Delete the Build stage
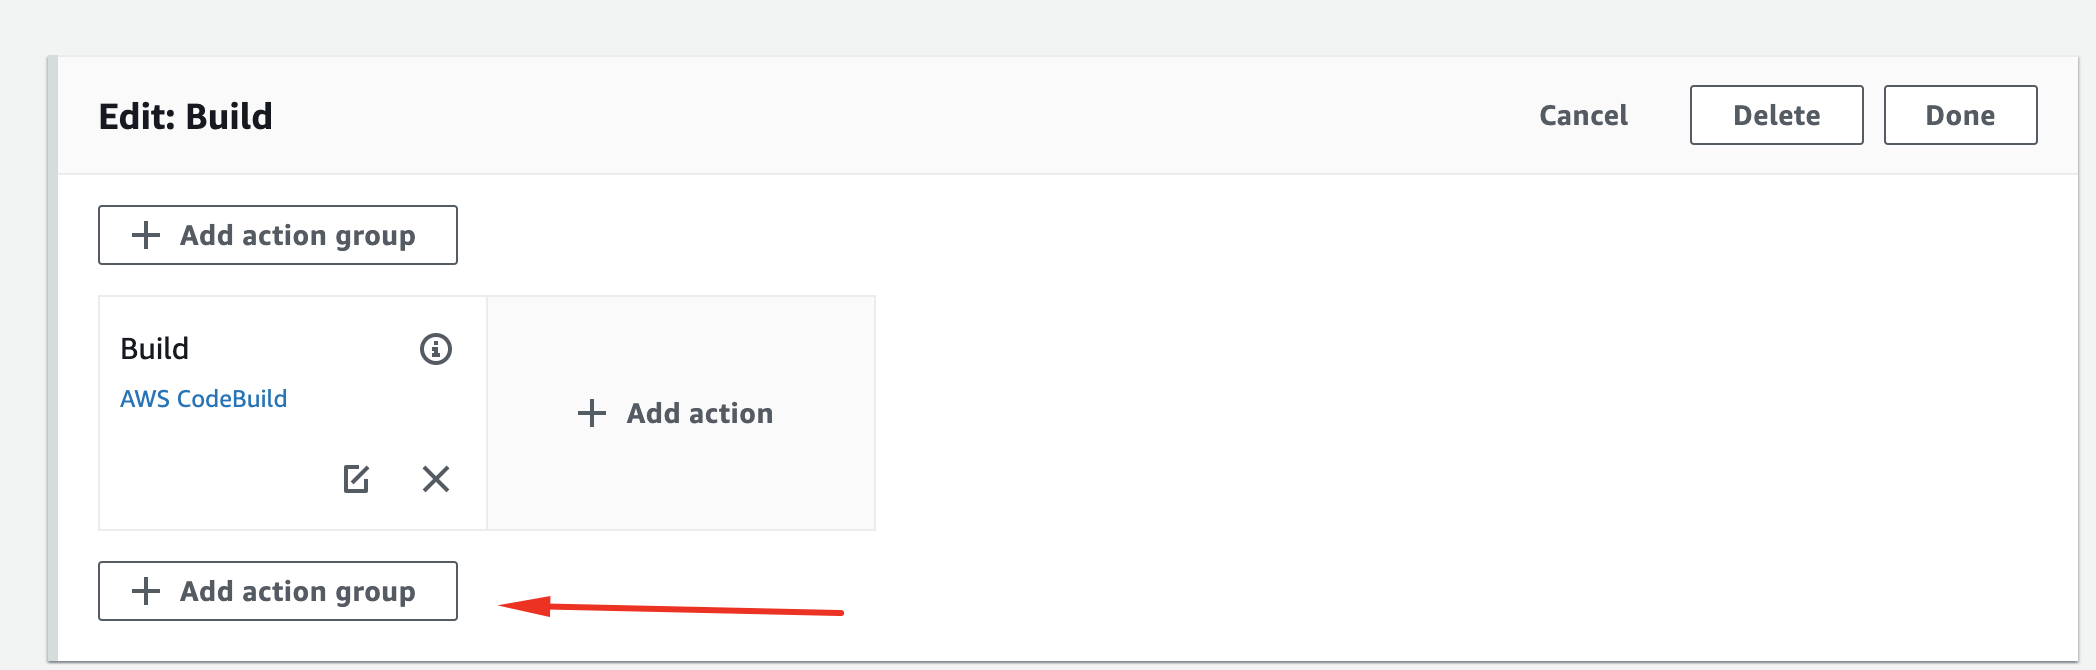 [1776, 115]
